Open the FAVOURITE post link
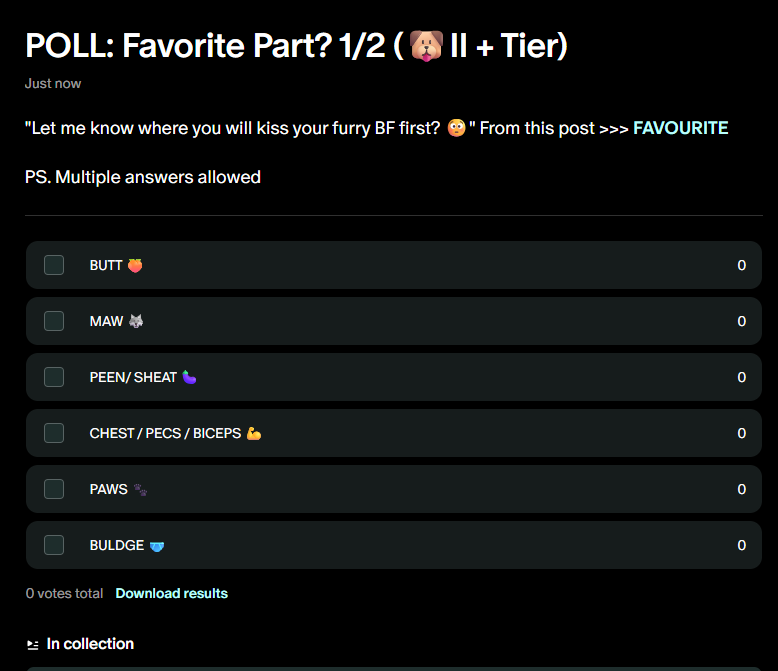 point(680,128)
